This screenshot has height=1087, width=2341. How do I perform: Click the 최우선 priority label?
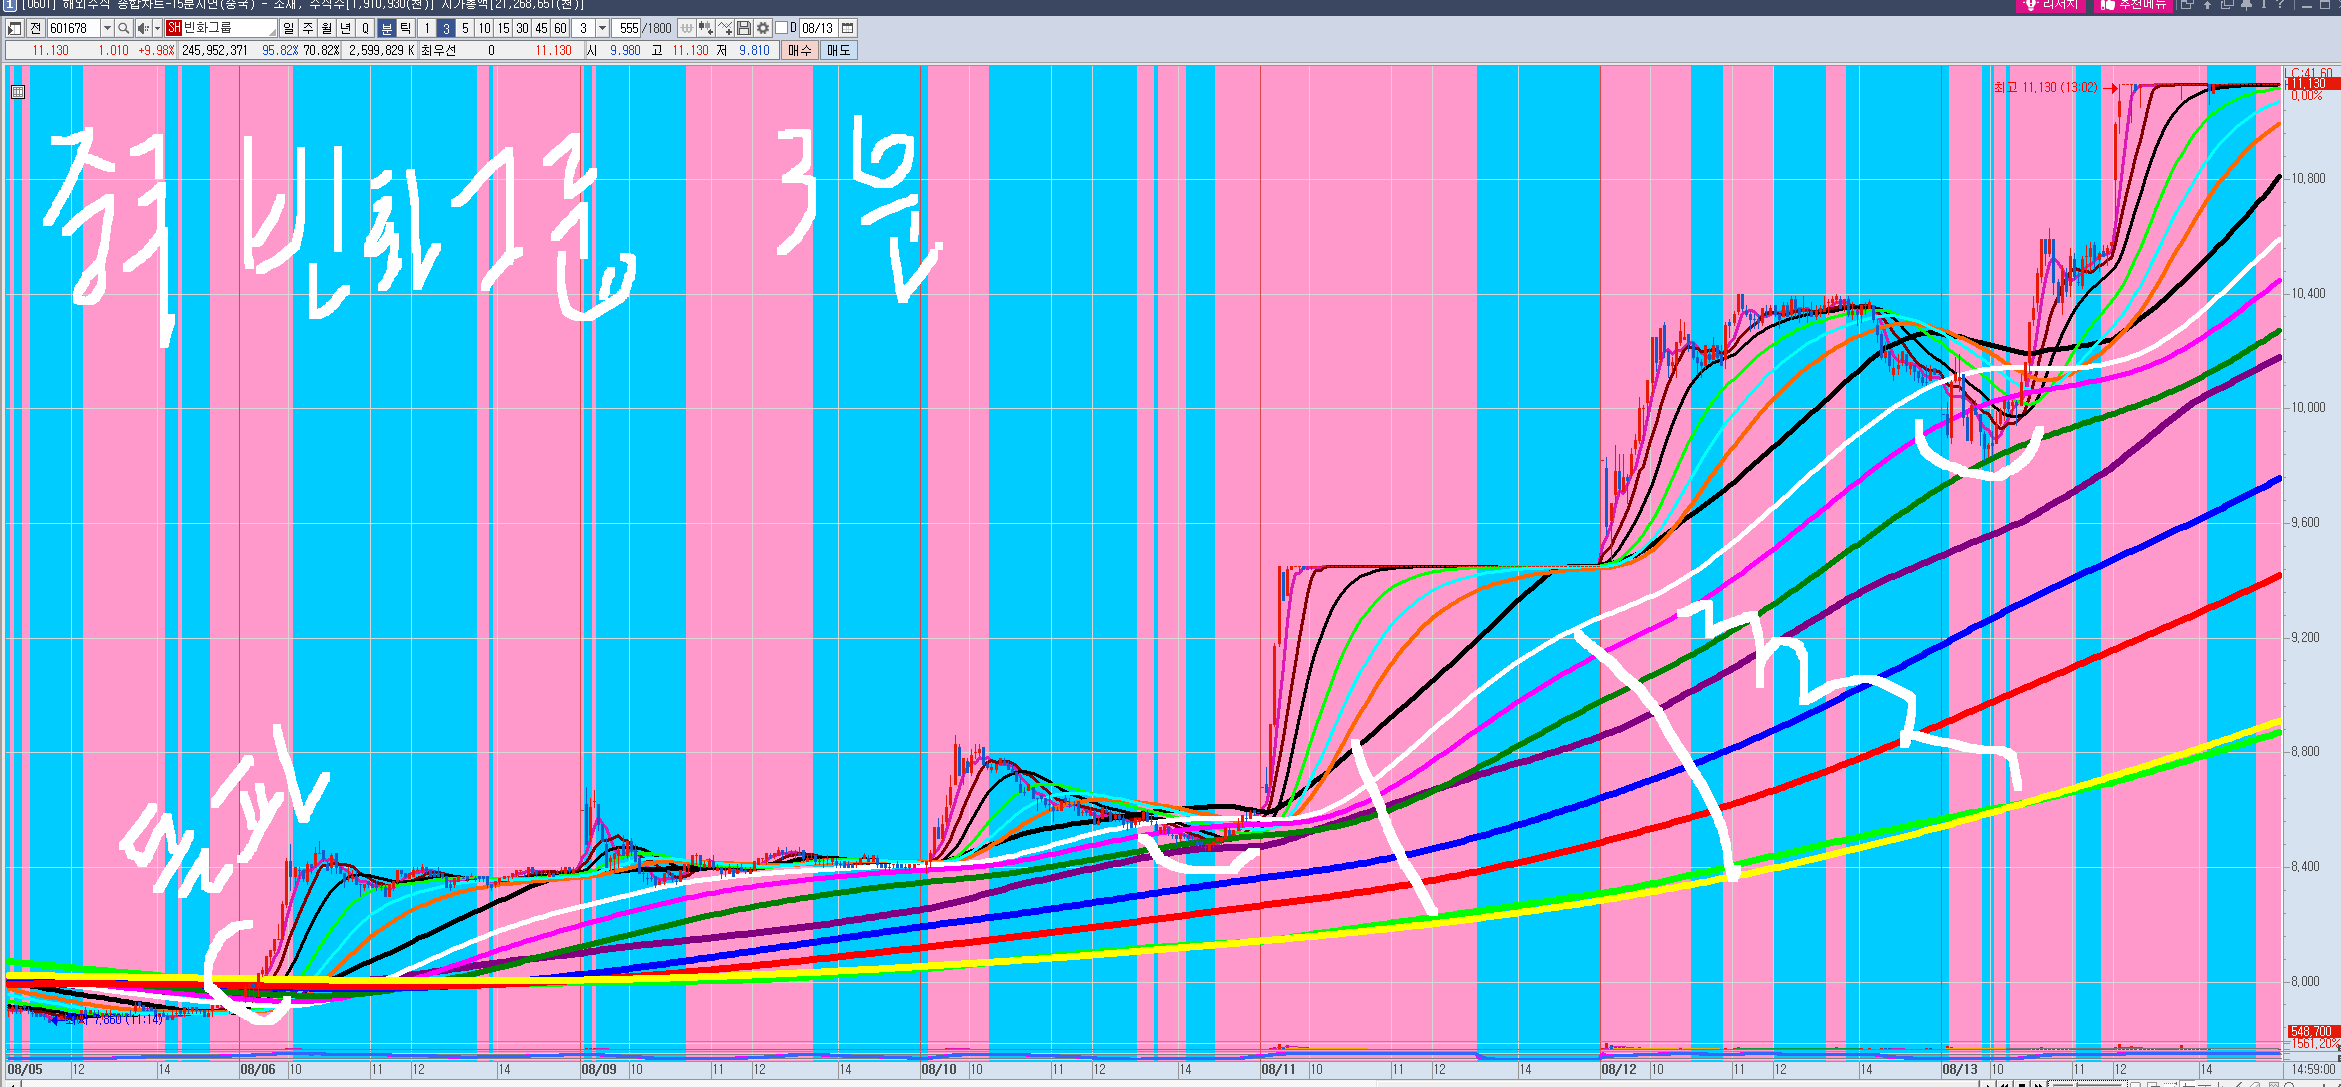(438, 50)
